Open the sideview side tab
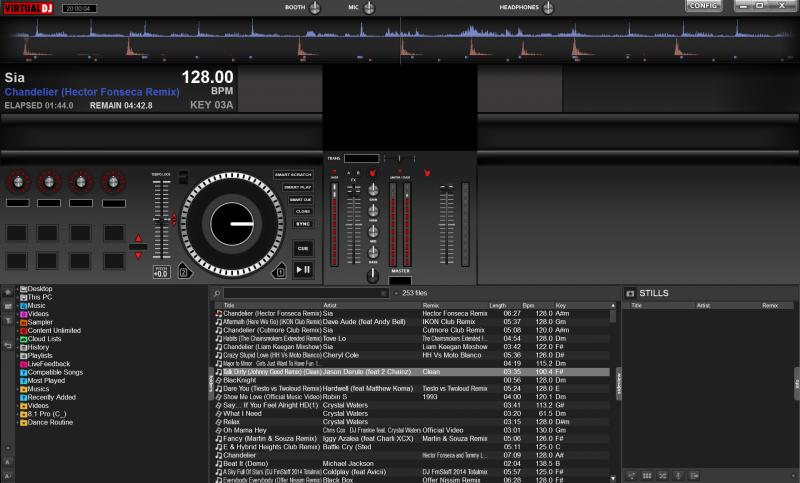 [x=619, y=383]
